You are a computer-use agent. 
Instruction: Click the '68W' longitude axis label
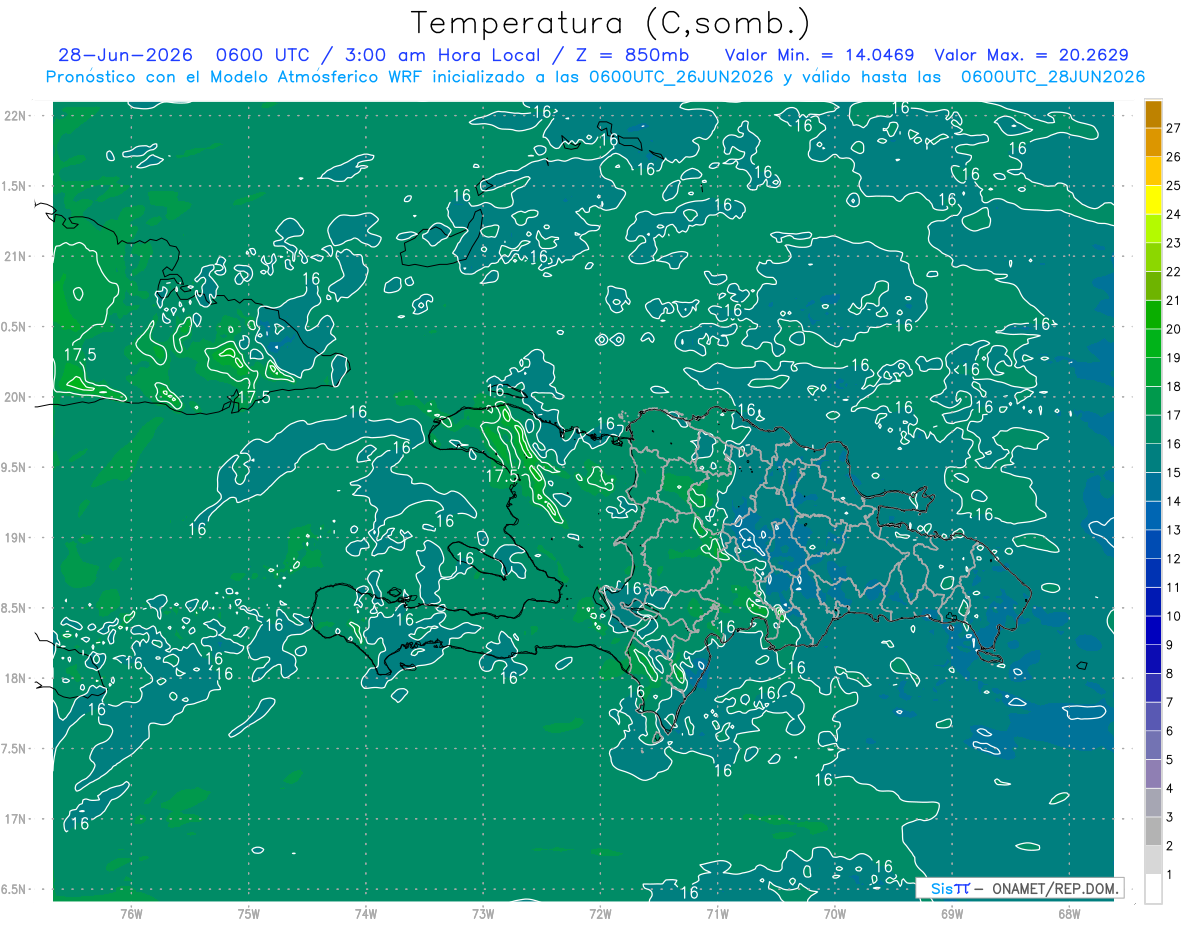click(x=1069, y=913)
